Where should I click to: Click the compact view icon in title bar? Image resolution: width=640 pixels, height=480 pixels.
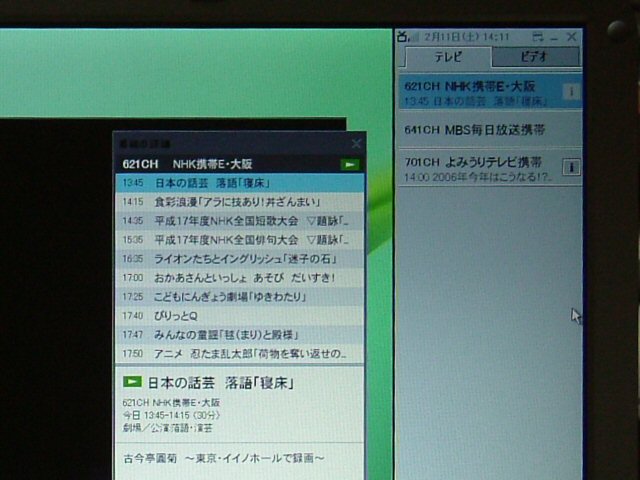coord(537,37)
